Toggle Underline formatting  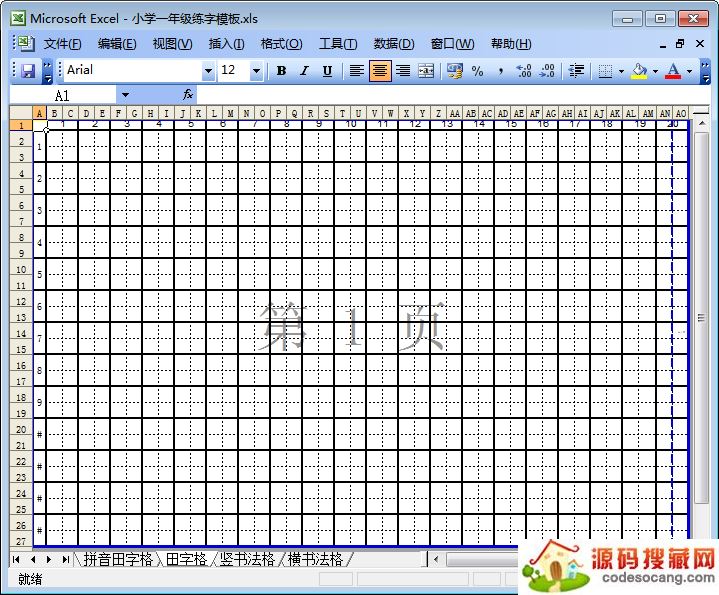[x=327, y=71]
